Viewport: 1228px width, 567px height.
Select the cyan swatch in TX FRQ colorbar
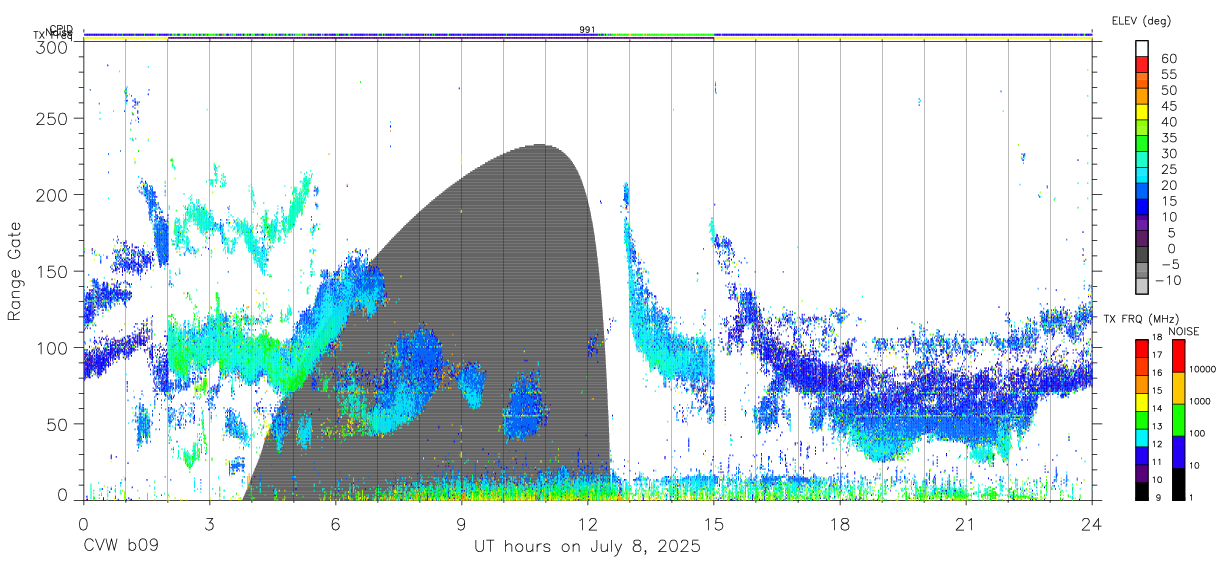coord(1142,437)
